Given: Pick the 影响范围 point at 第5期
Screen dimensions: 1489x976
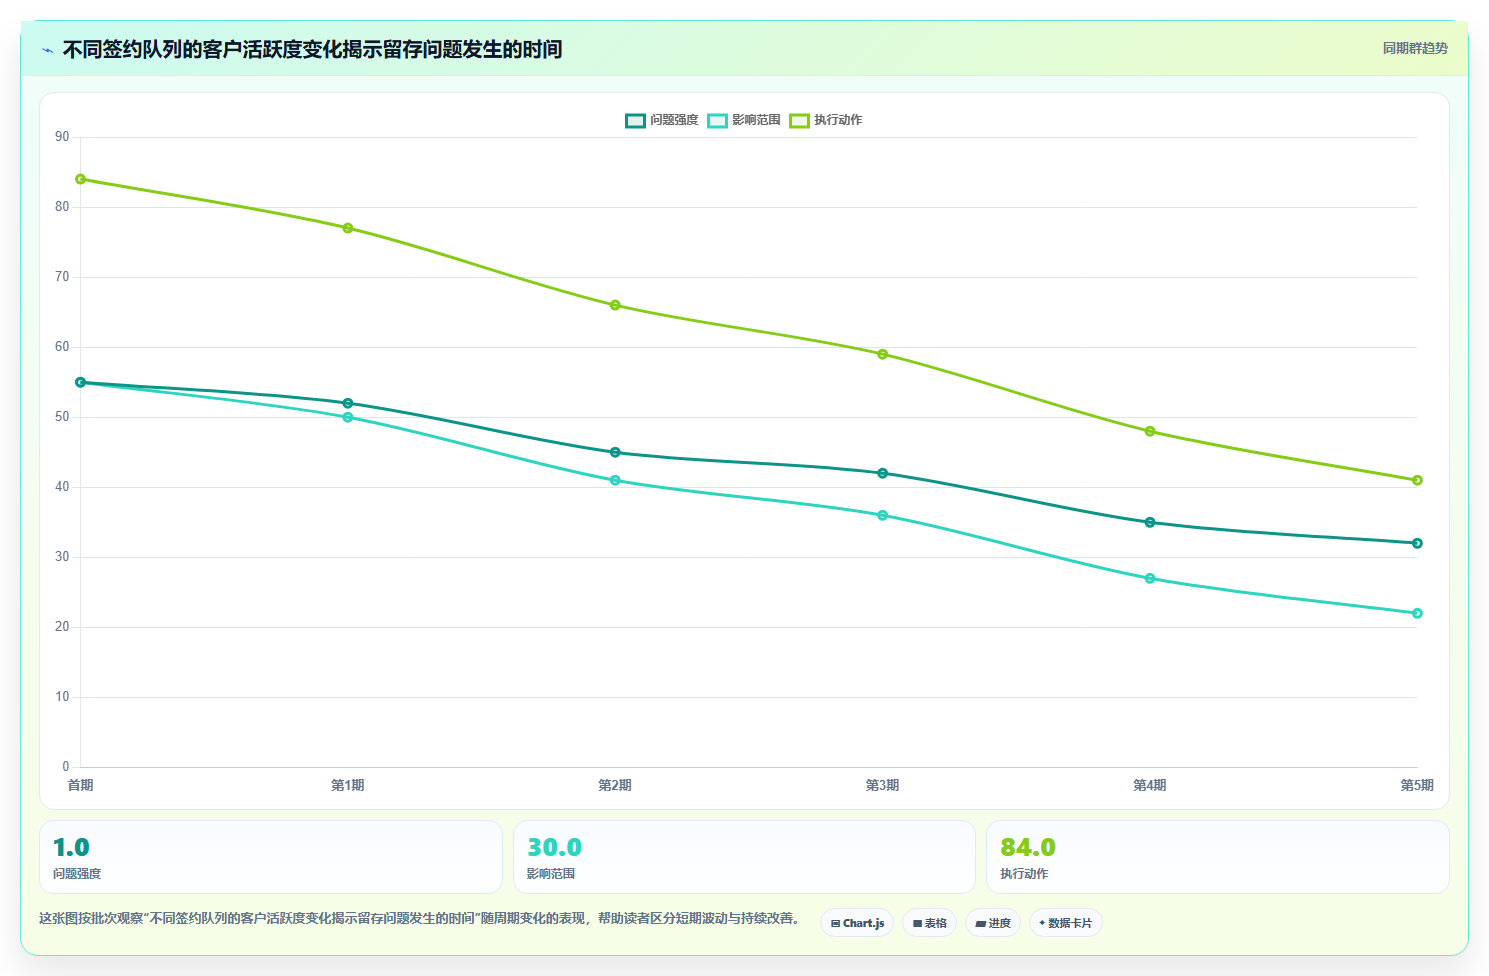Looking at the screenshot, I should pyautogui.click(x=1417, y=613).
